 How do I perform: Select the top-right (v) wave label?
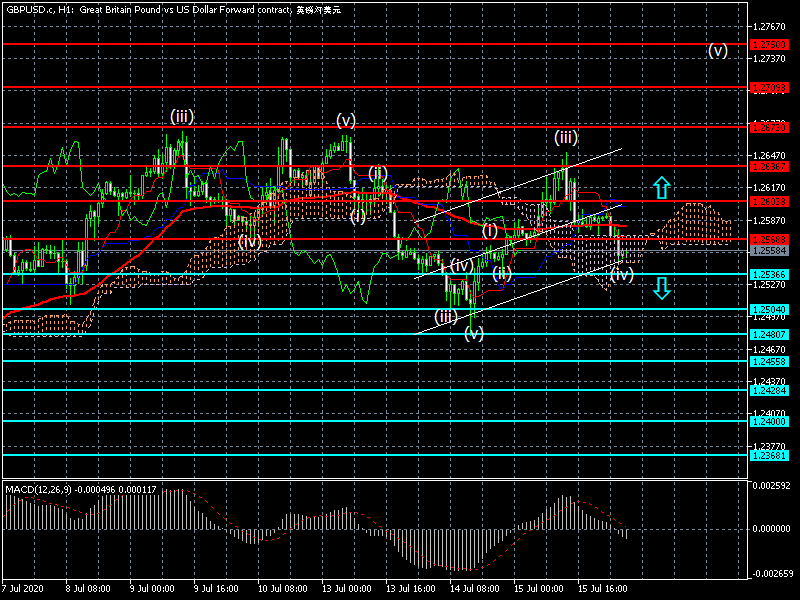(x=717, y=51)
